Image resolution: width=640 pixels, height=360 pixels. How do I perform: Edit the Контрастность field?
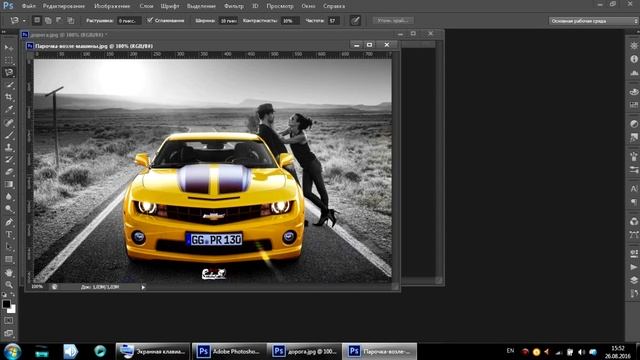coord(290,20)
